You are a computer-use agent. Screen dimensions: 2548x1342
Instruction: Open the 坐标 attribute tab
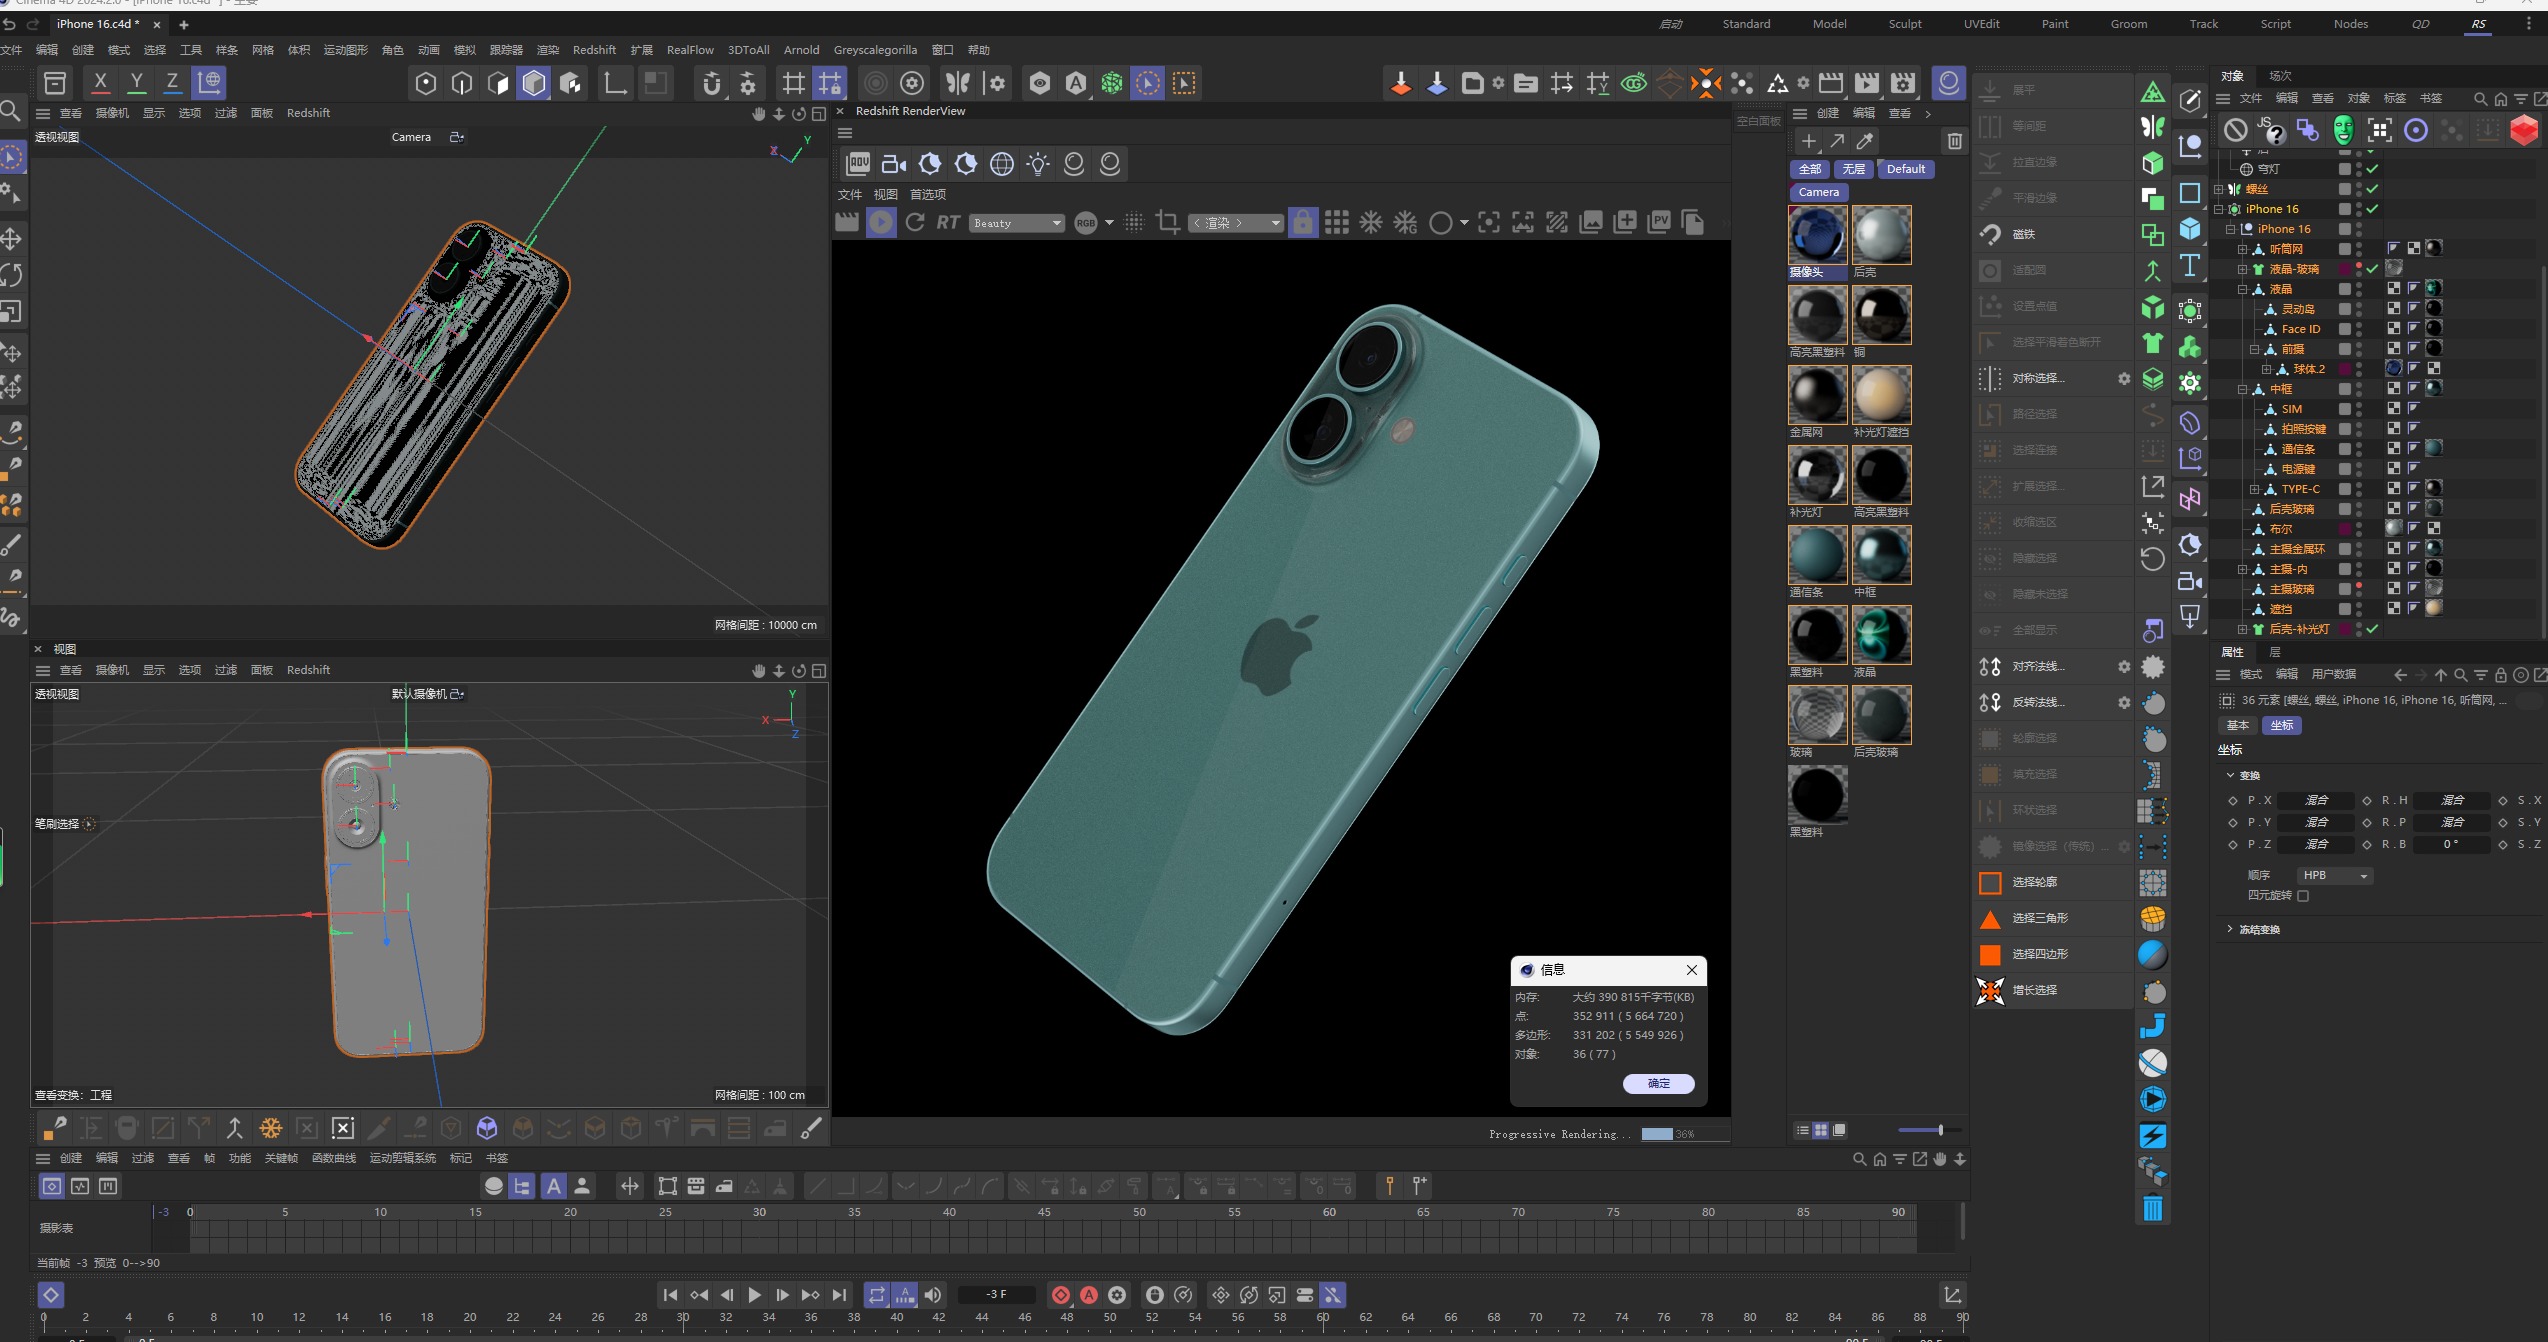pyautogui.click(x=2282, y=726)
